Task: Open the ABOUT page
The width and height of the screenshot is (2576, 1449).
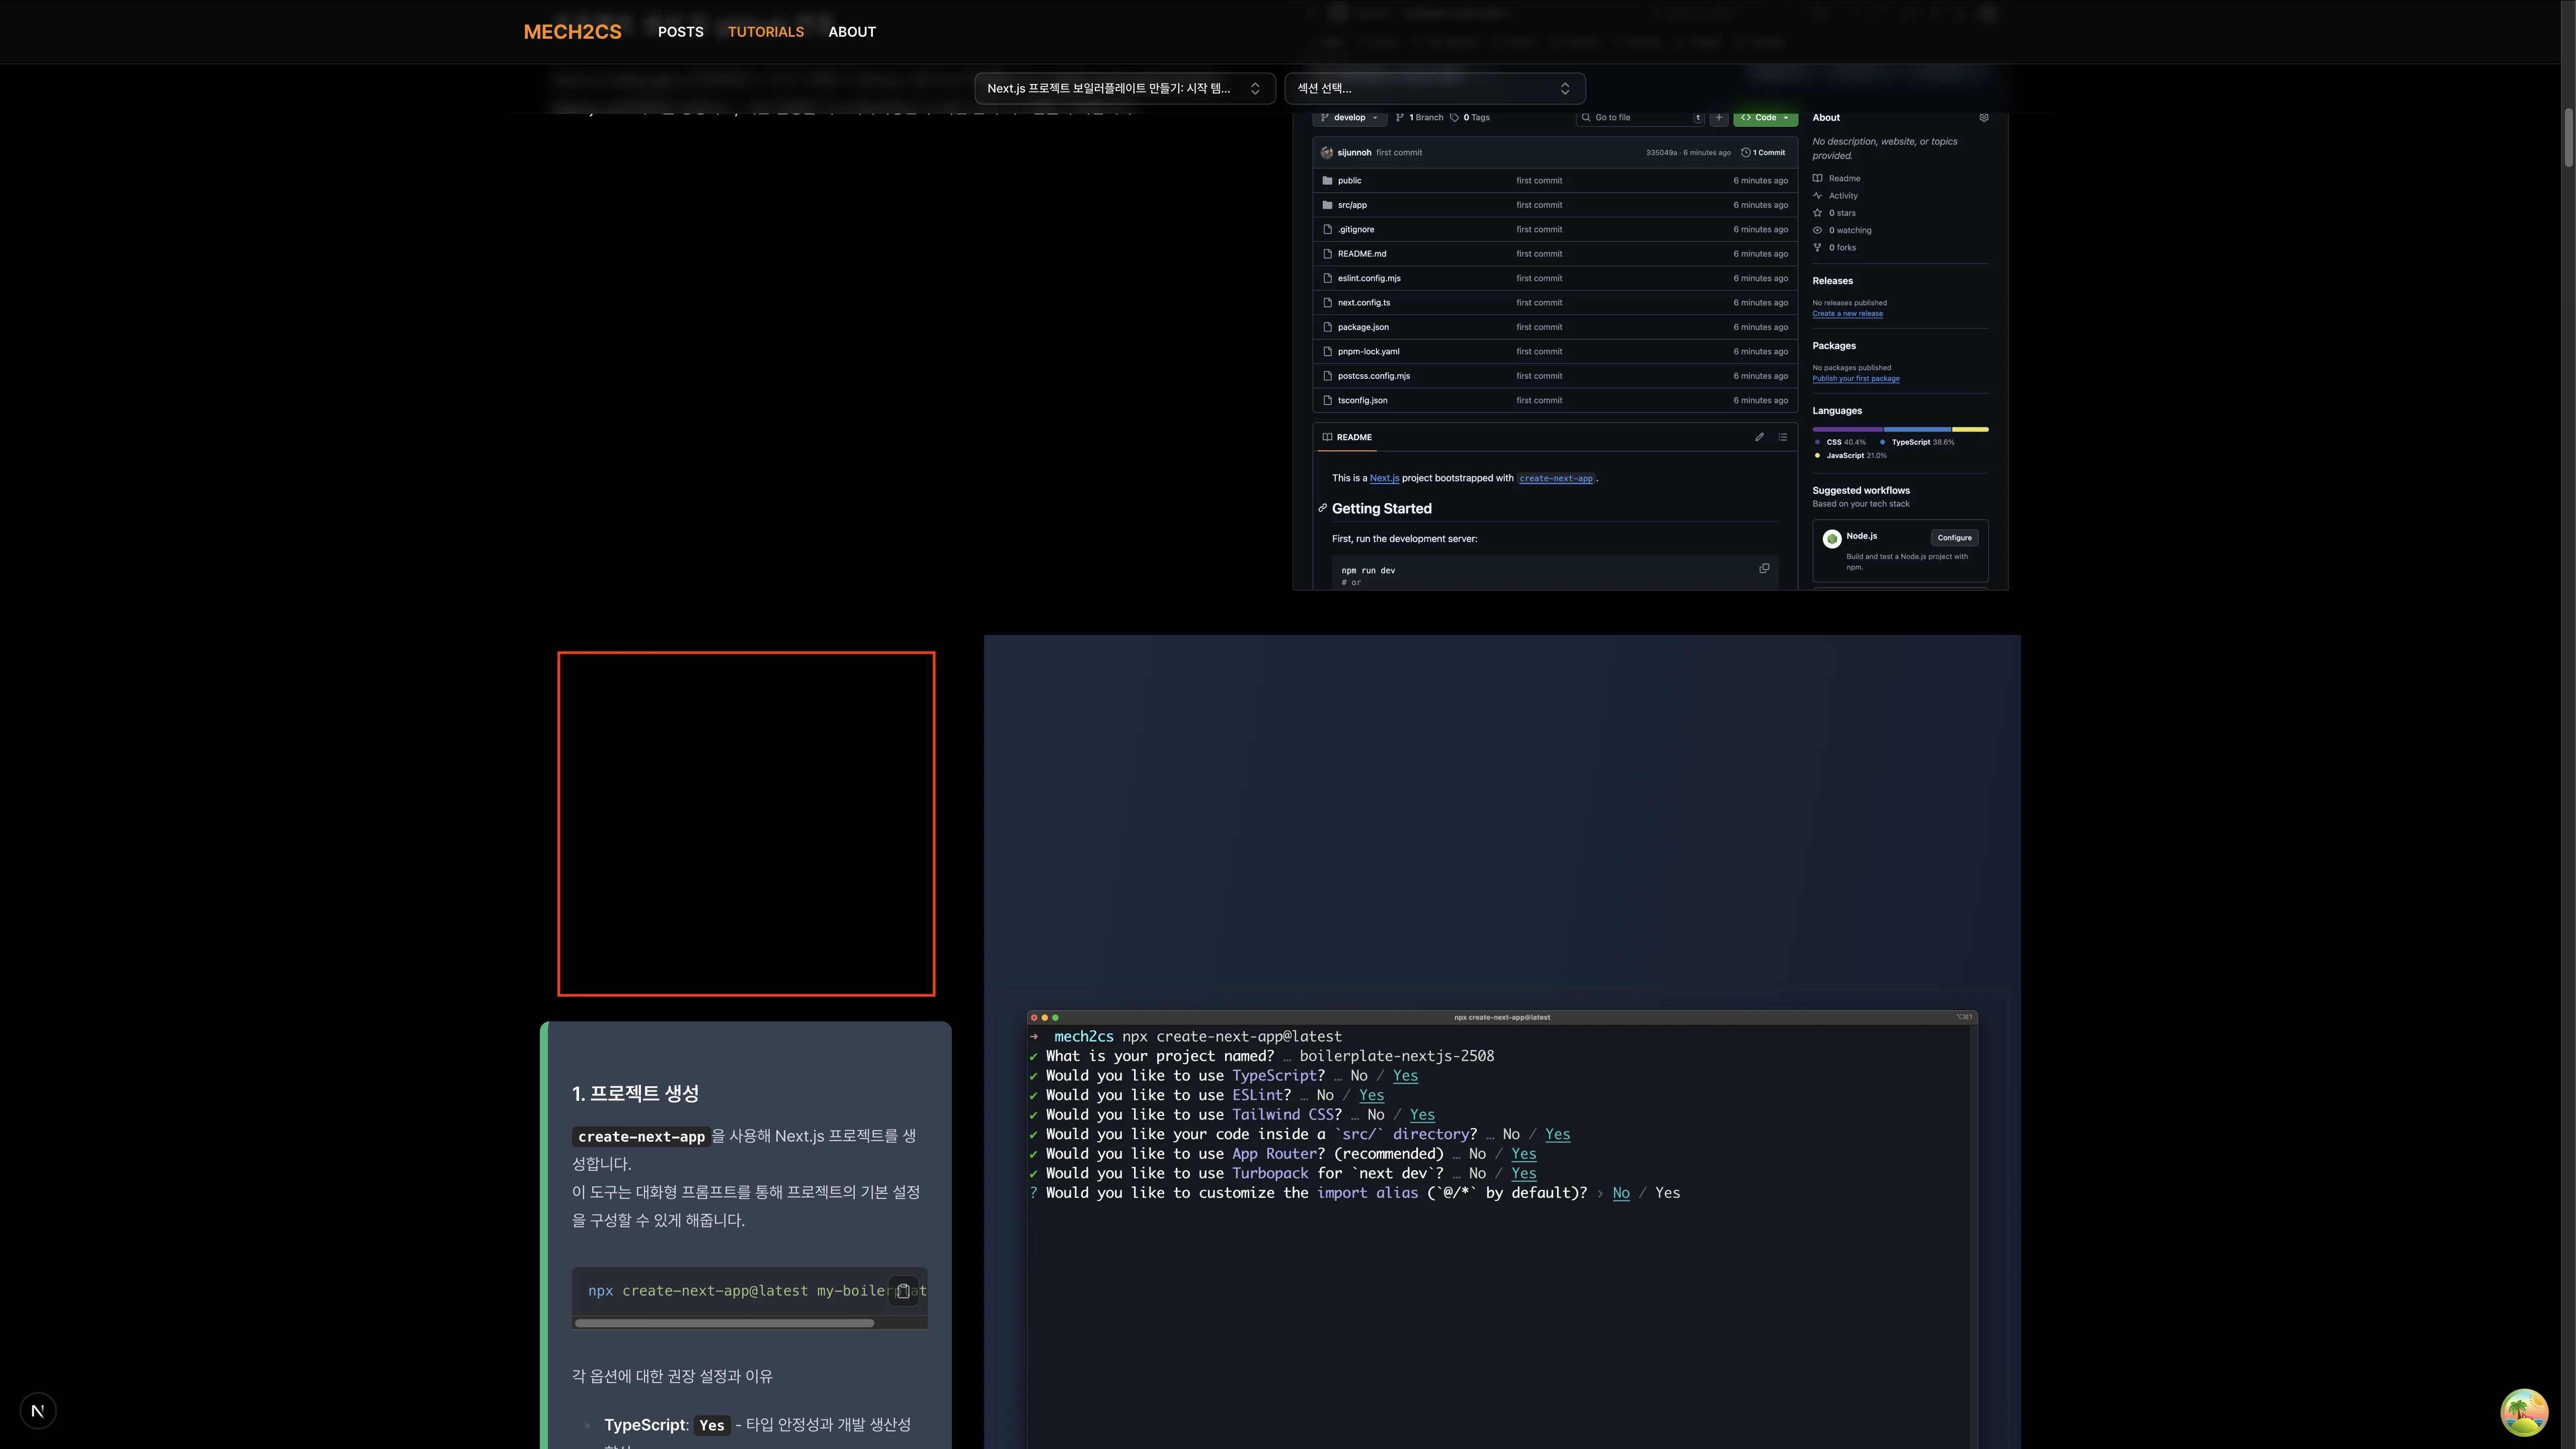Action: click(851, 32)
